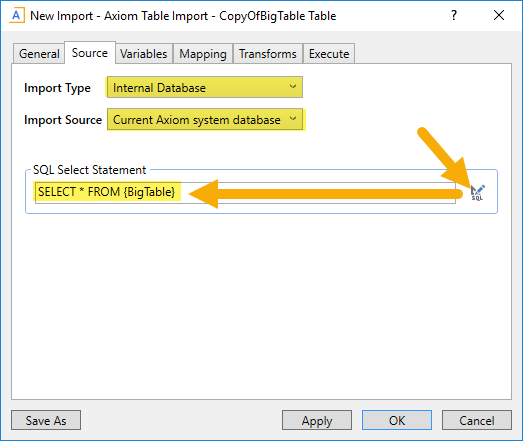This screenshot has width=523, height=441.
Task: Click the Save As button
Action: (x=46, y=420)
